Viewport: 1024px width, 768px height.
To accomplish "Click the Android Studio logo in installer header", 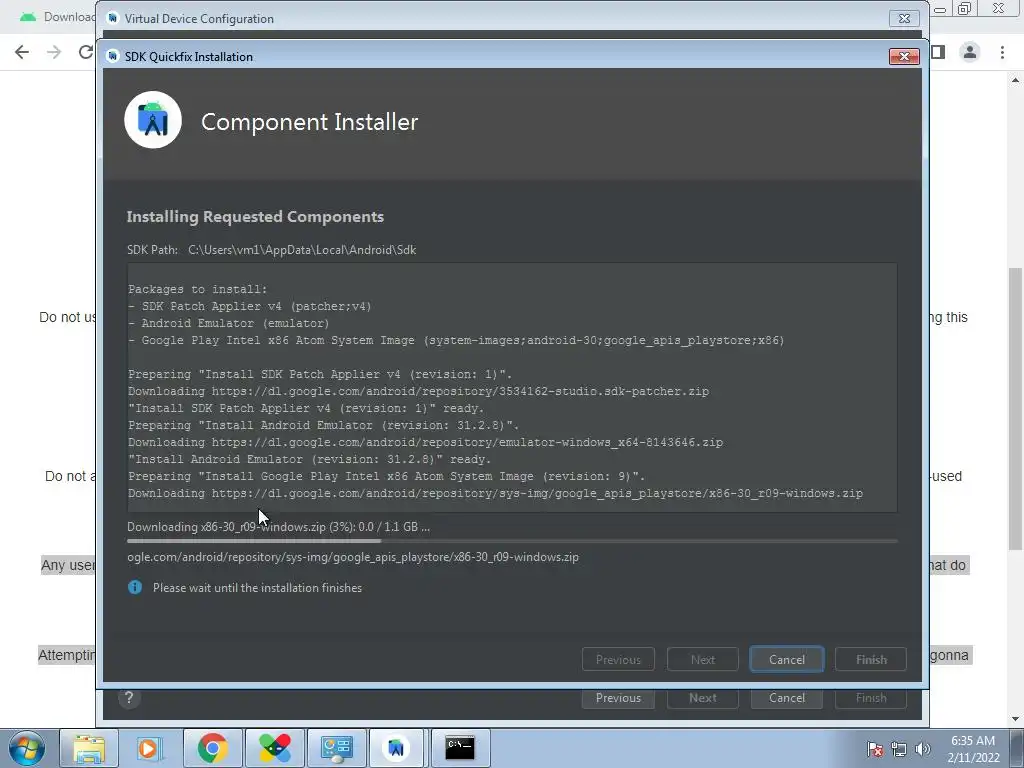I will (x=153, y=120).
